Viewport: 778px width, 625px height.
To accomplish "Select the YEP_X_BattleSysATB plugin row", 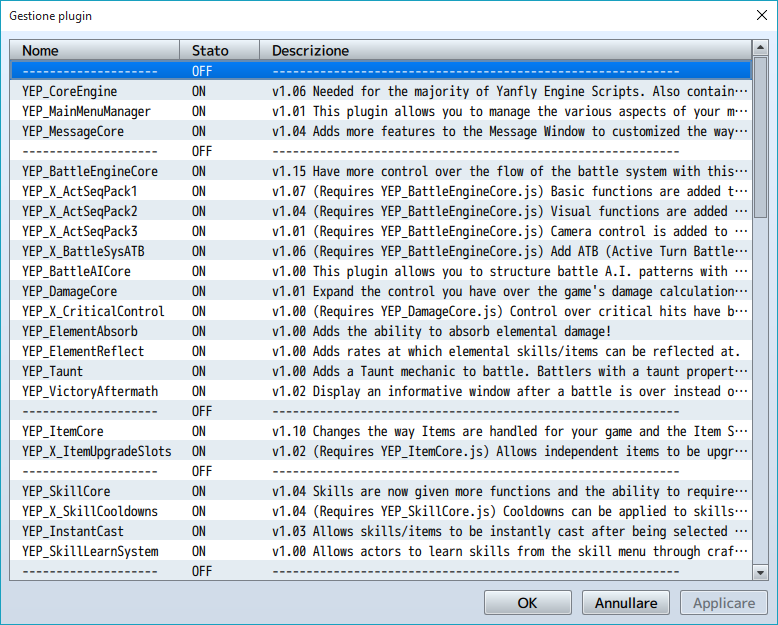I will 381,251.
